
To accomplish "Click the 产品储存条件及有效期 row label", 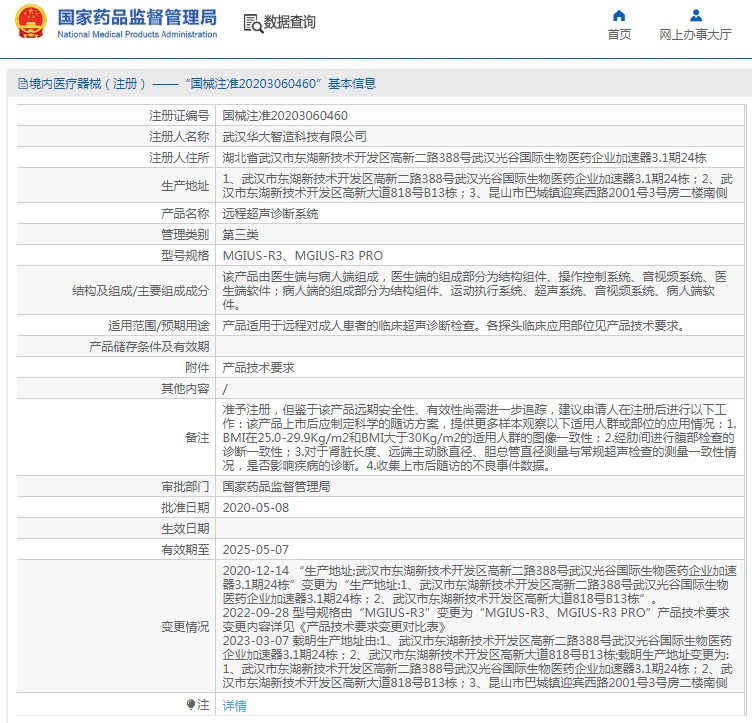I will pos(149,347).
